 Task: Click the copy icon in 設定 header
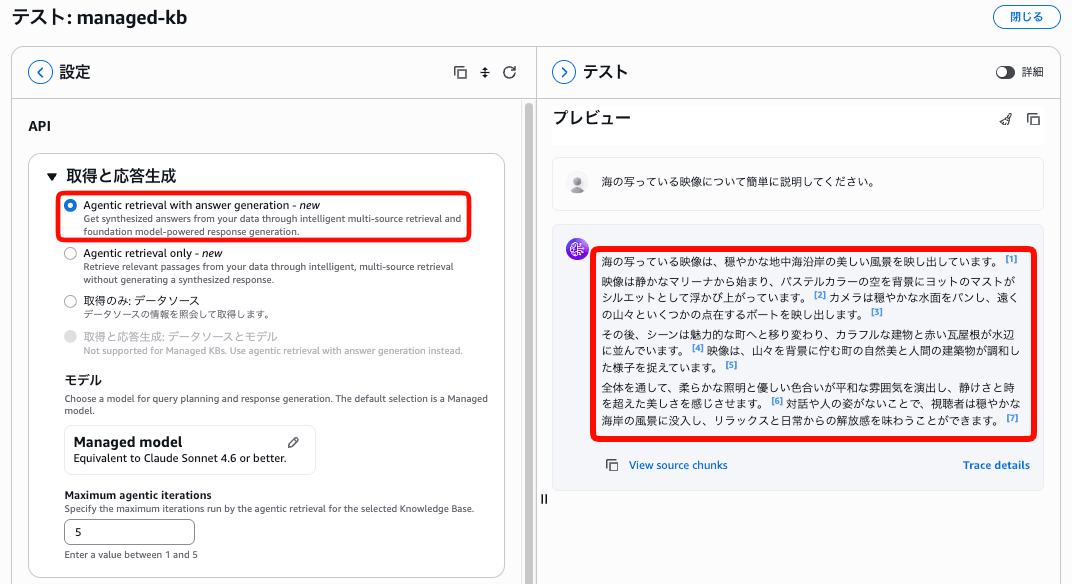click(x=460, y=72)
